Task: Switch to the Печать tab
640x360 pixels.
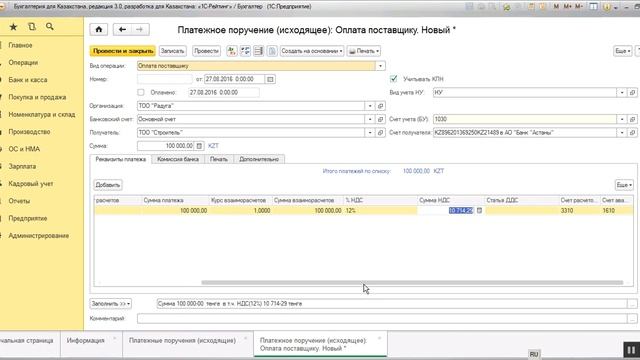Action: [x=219, y=159]
